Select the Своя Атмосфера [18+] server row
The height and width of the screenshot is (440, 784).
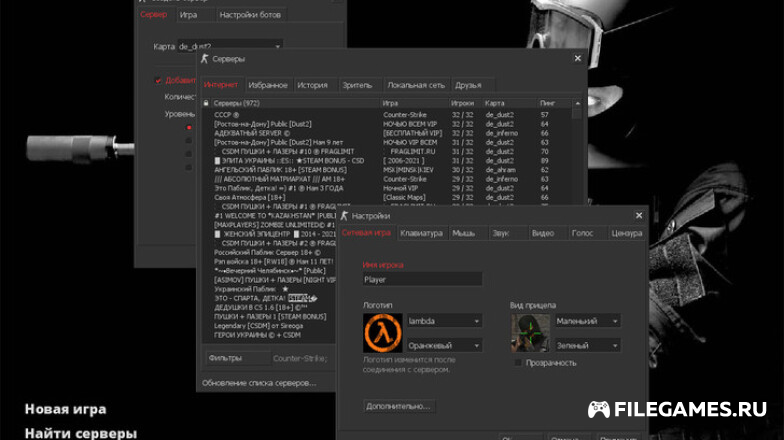click(386, 197)
